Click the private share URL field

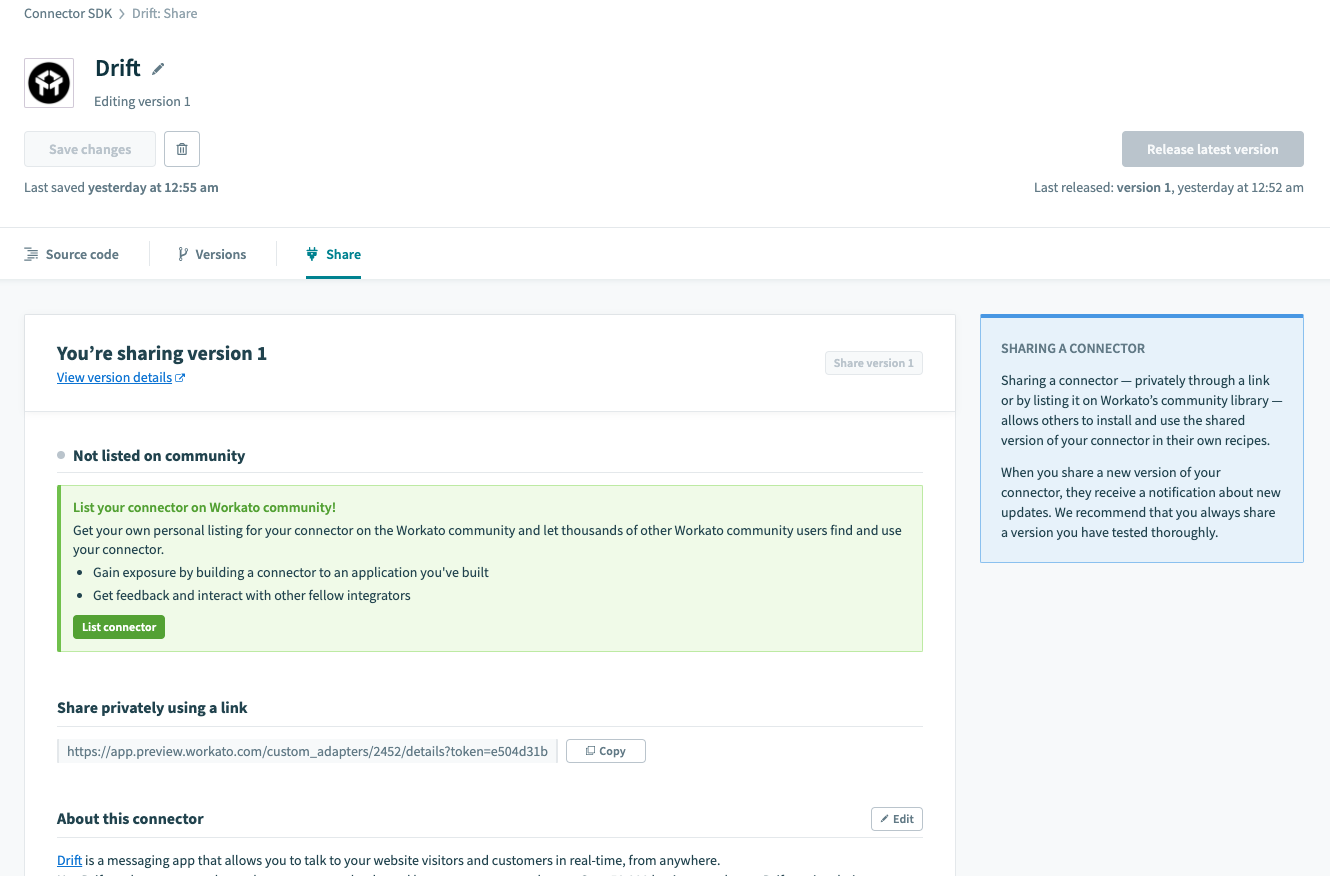pos(307,751)
